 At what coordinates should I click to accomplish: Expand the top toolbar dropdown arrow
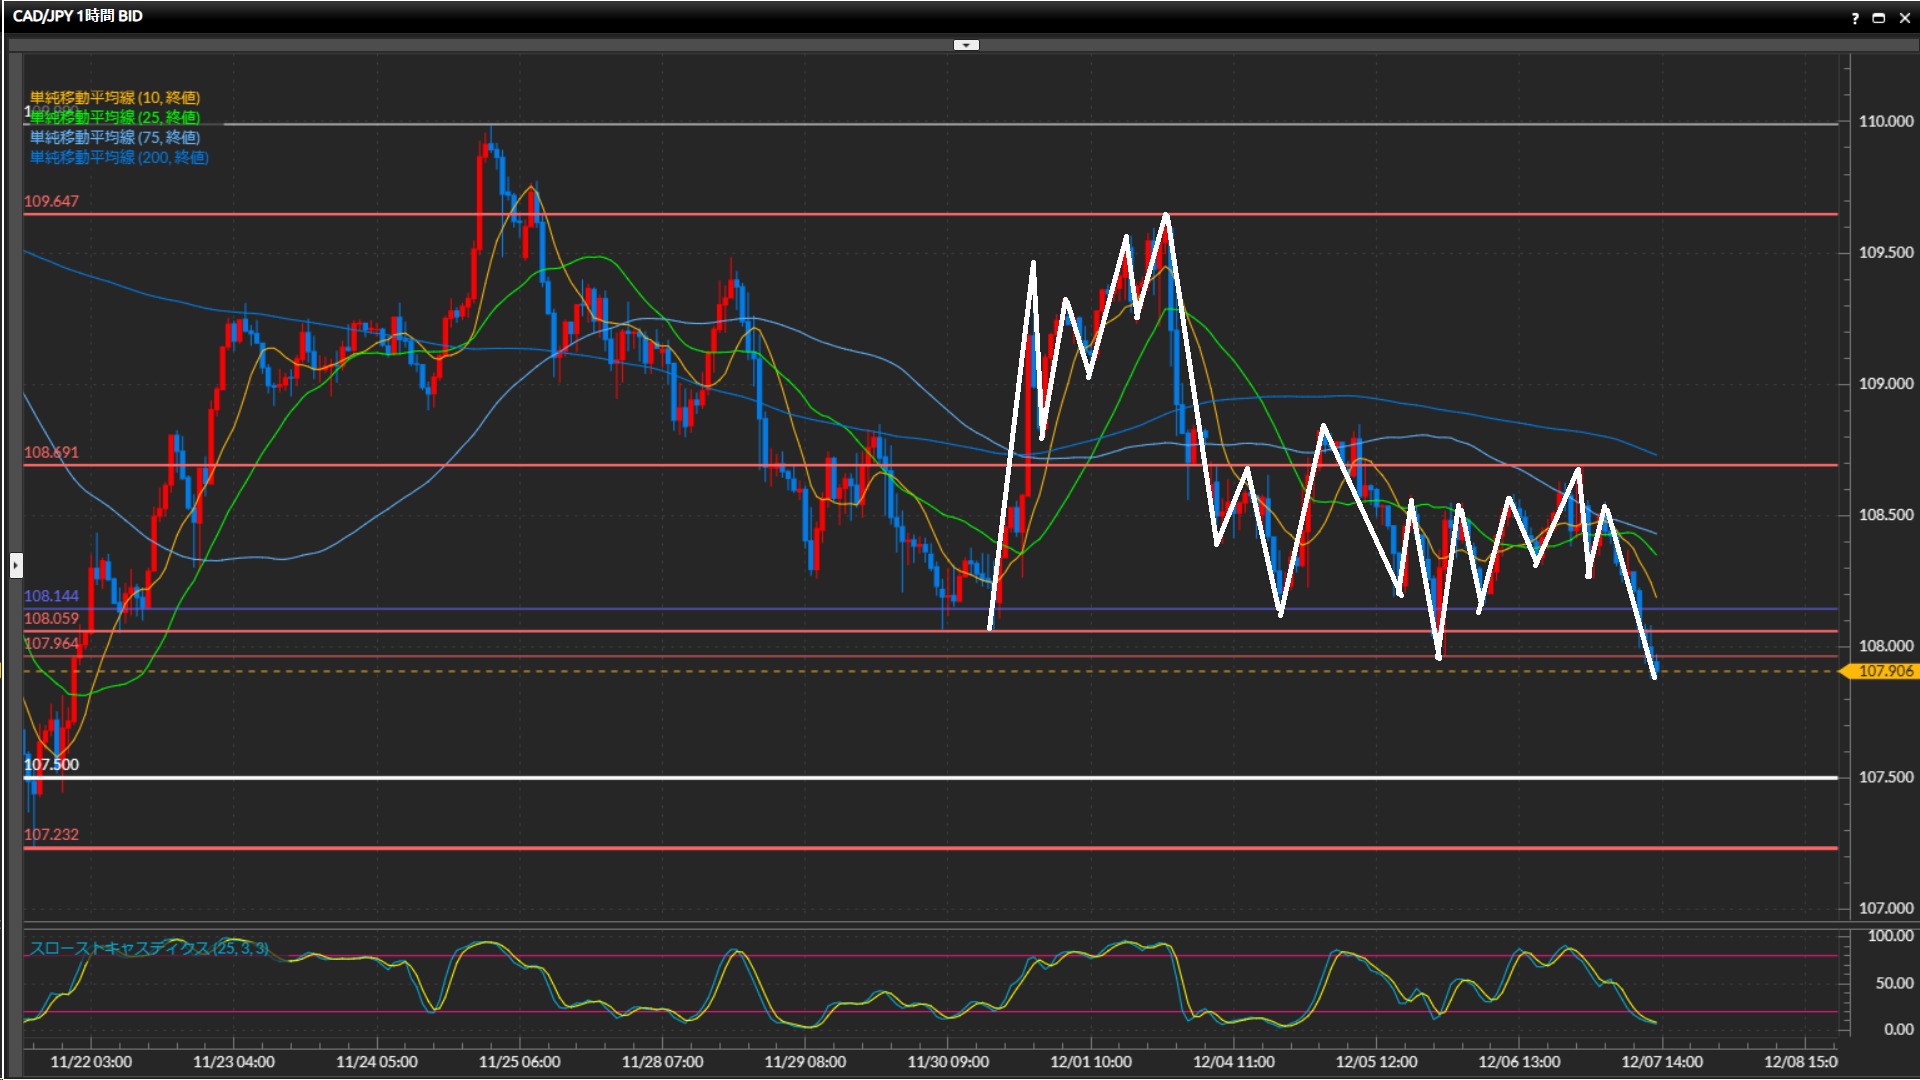966,45
